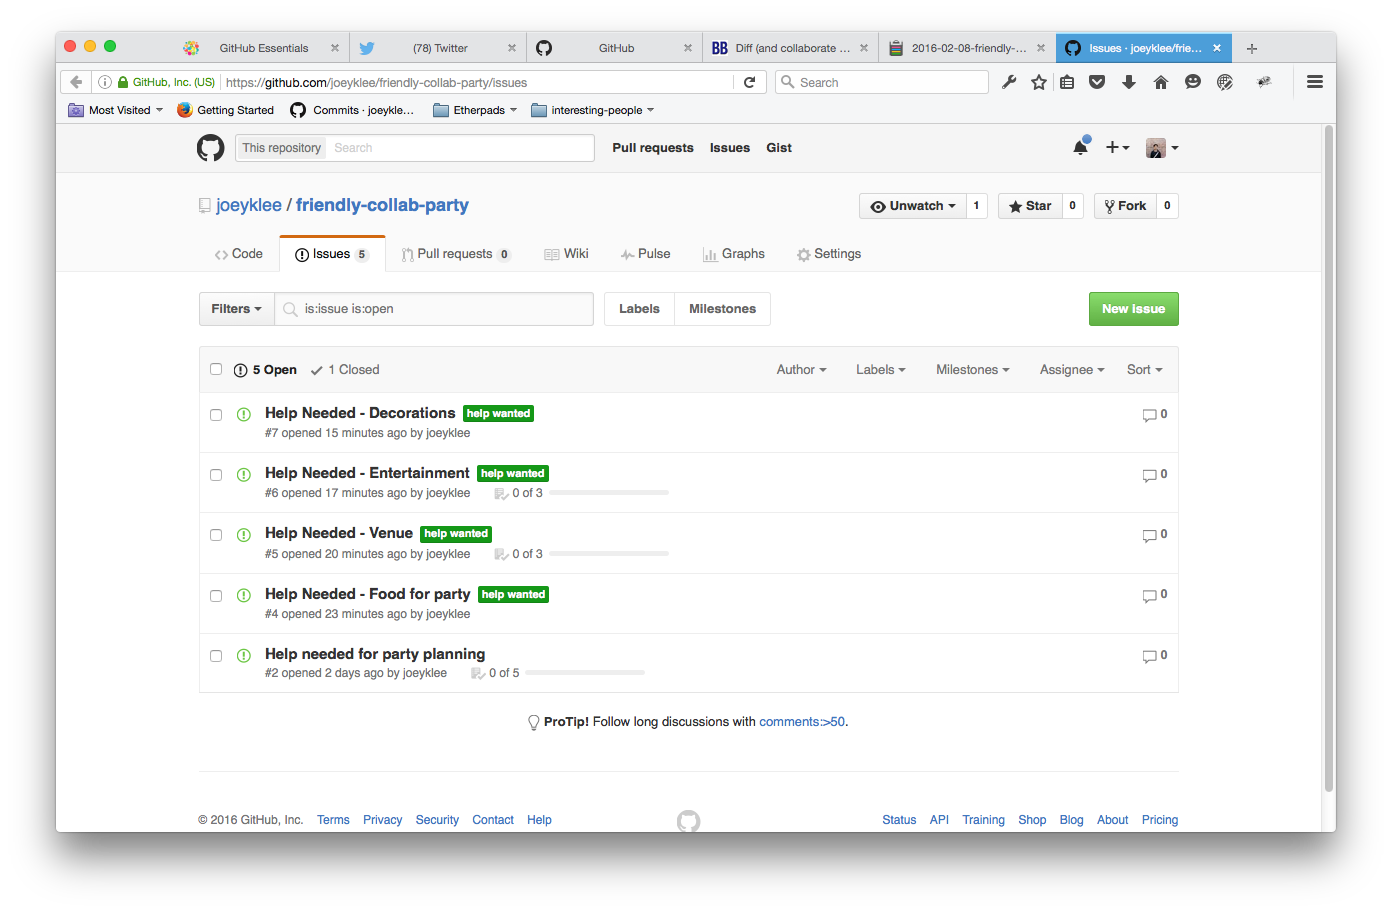Image resolution: width=1392 pixels, height=912 pixels.
Task: Click the downloads arrow icon in toolbar
Action: [x=1129, y=82]
